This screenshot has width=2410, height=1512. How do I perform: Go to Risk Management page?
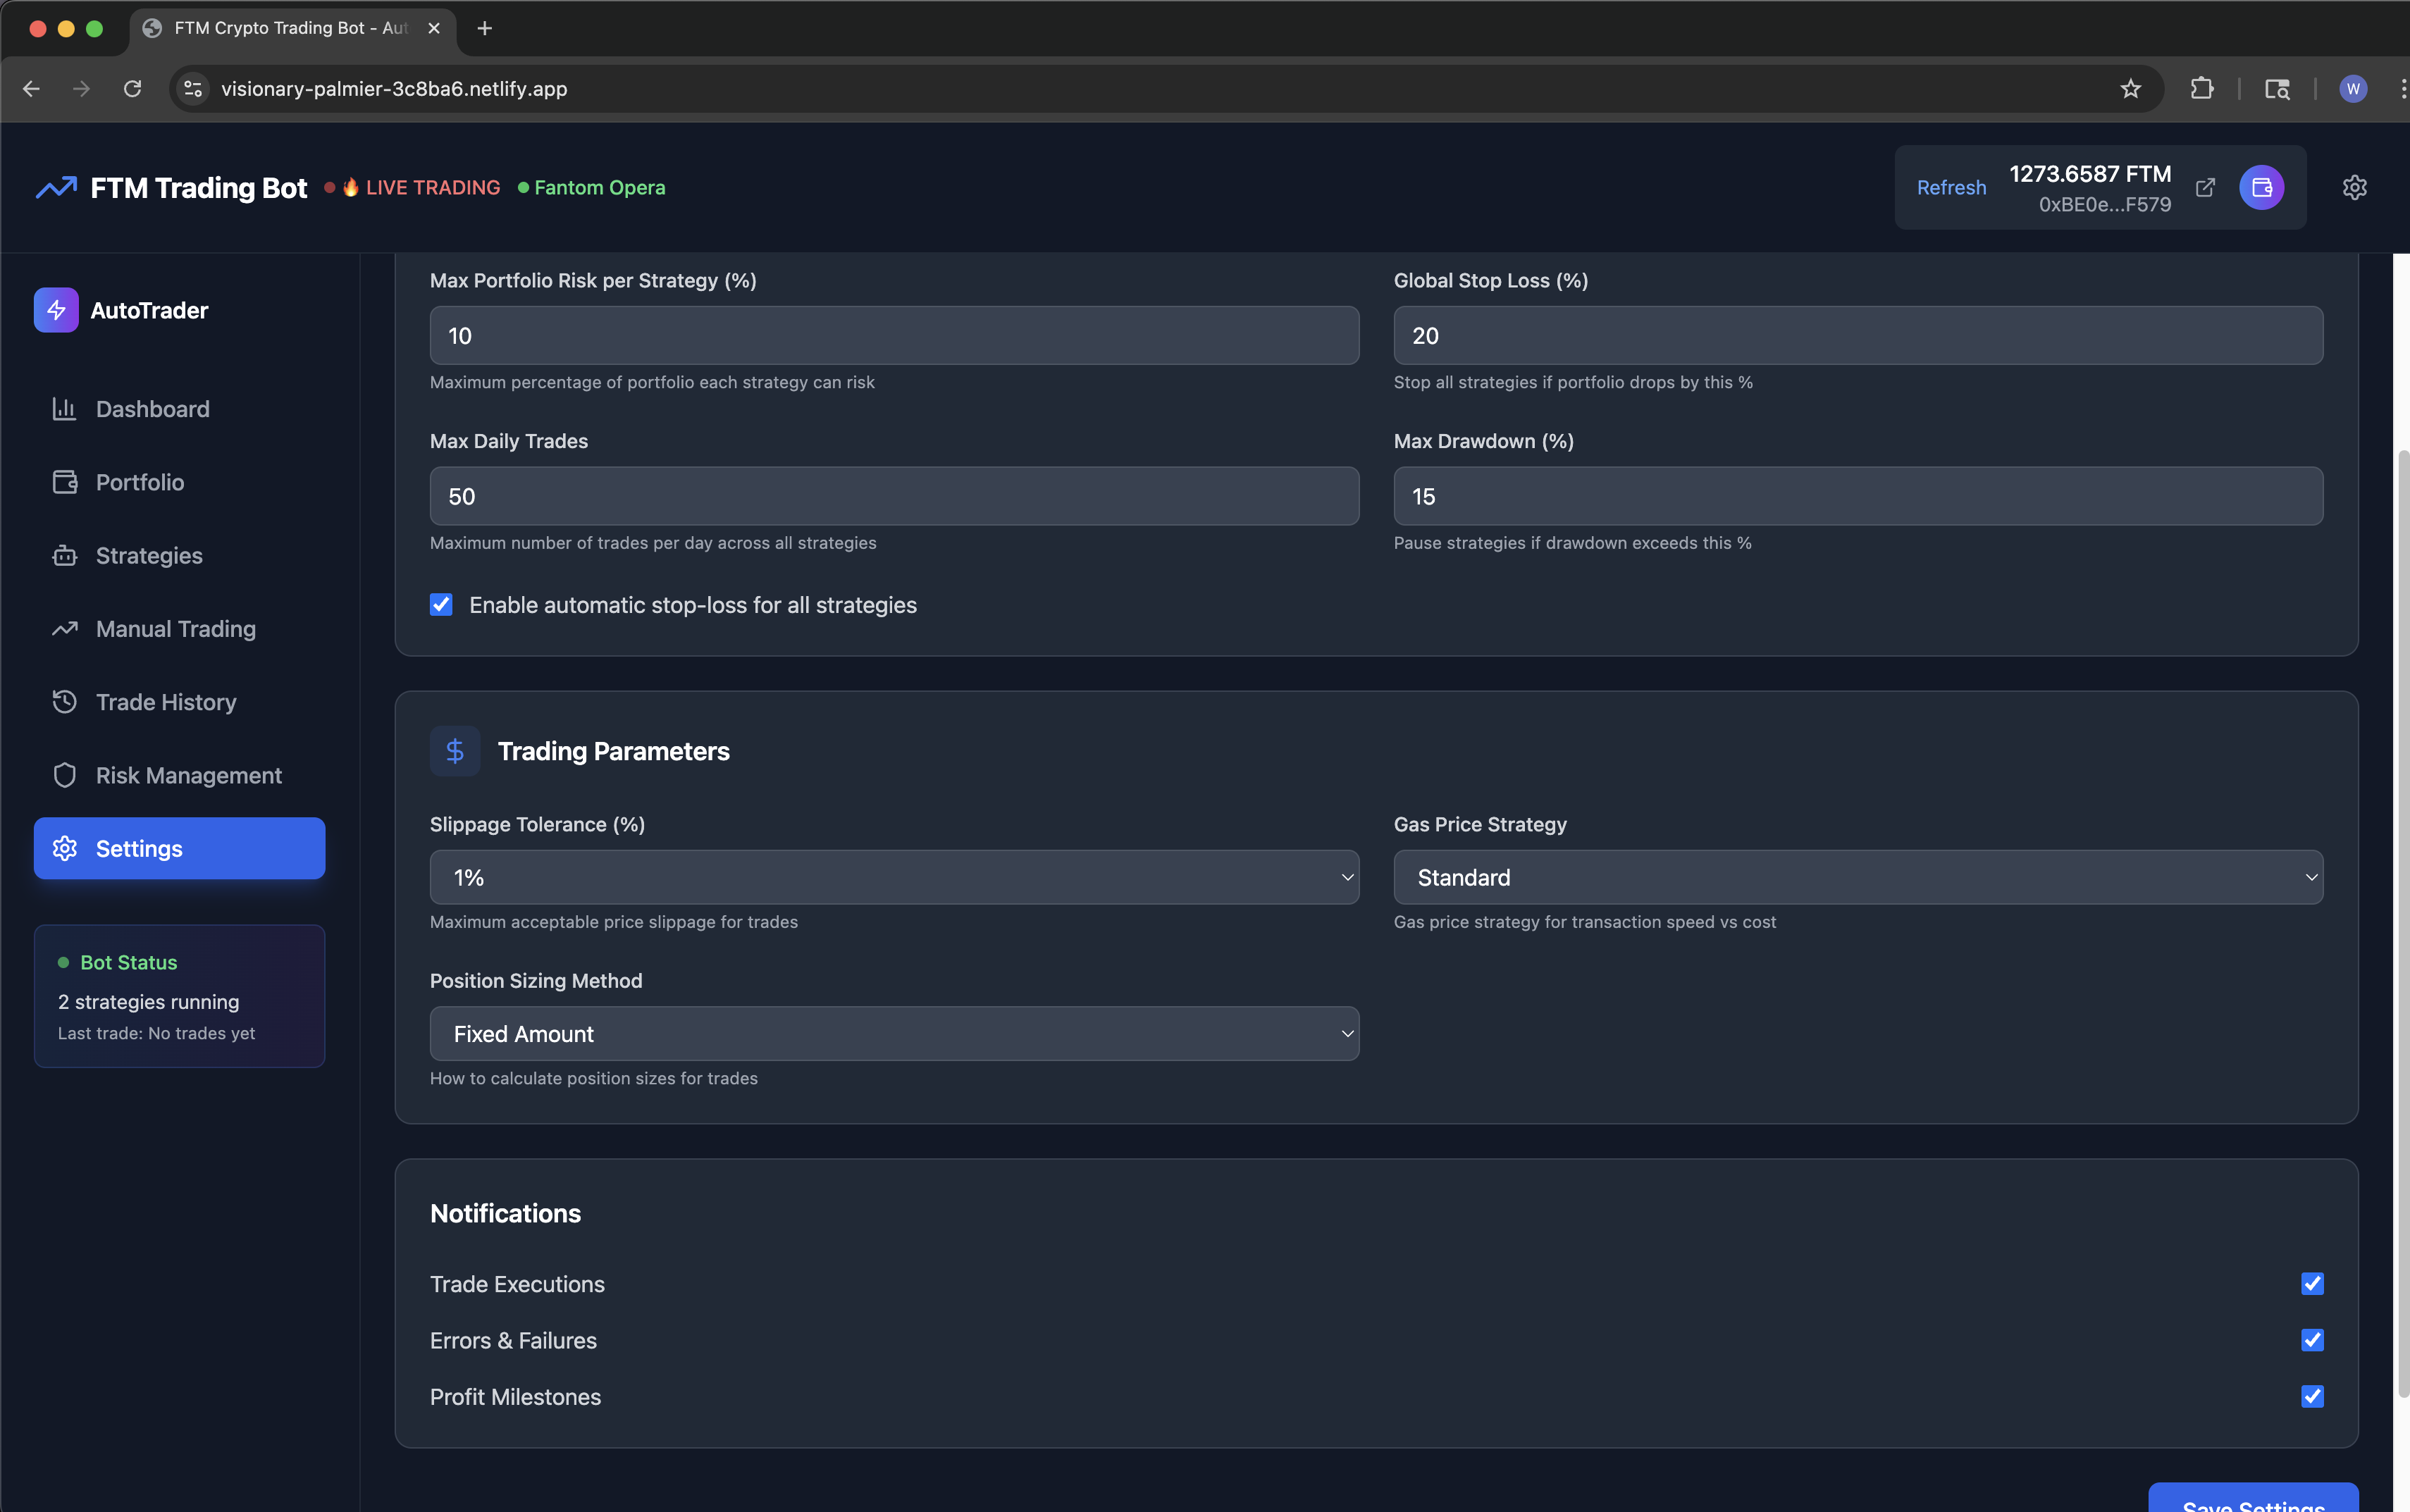pyautogui.click(x=188, y=775)
